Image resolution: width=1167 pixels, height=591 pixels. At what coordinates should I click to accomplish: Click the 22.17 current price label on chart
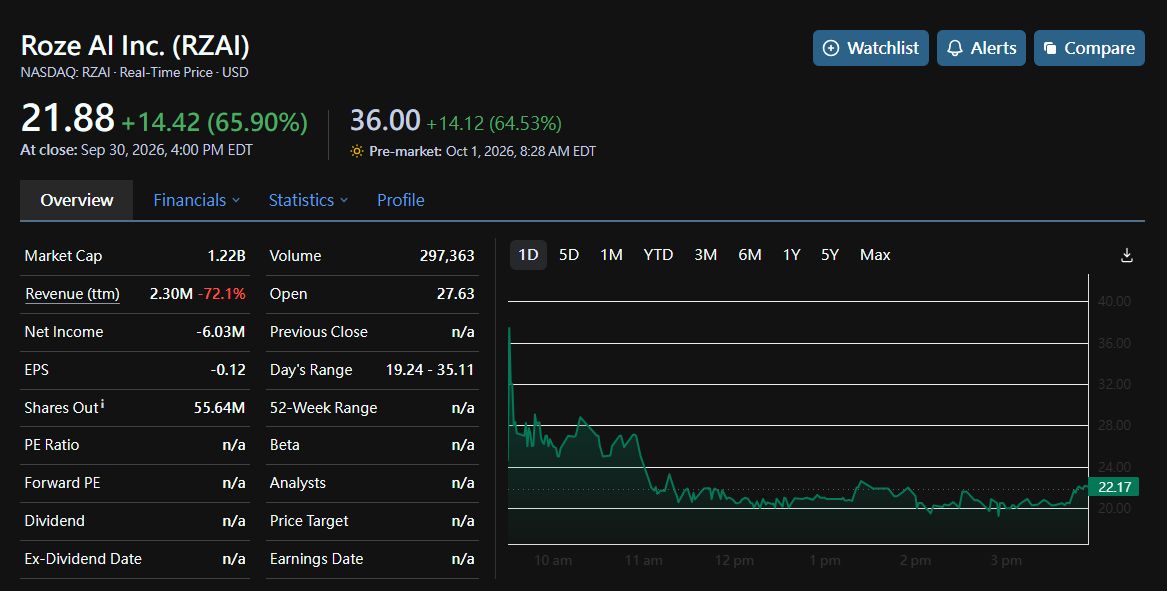[x=1113, y=487]
